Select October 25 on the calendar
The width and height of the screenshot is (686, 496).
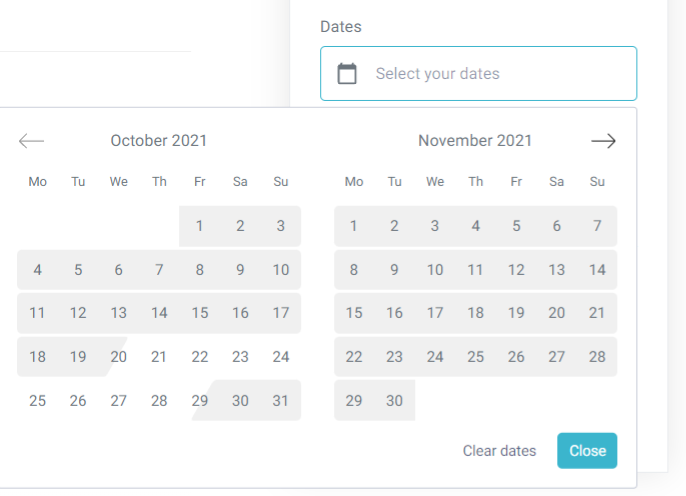coord(38,401)
